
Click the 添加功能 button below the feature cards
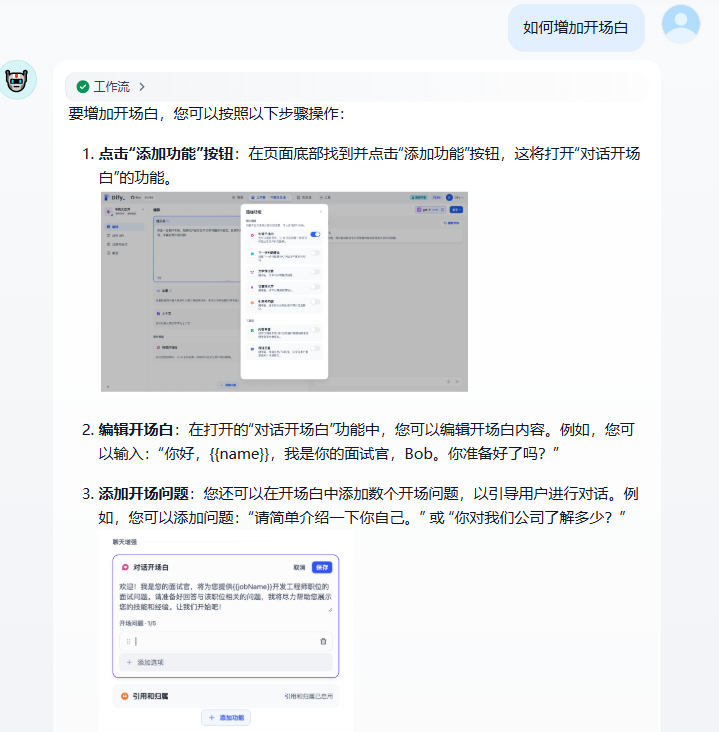coord(226,718)
